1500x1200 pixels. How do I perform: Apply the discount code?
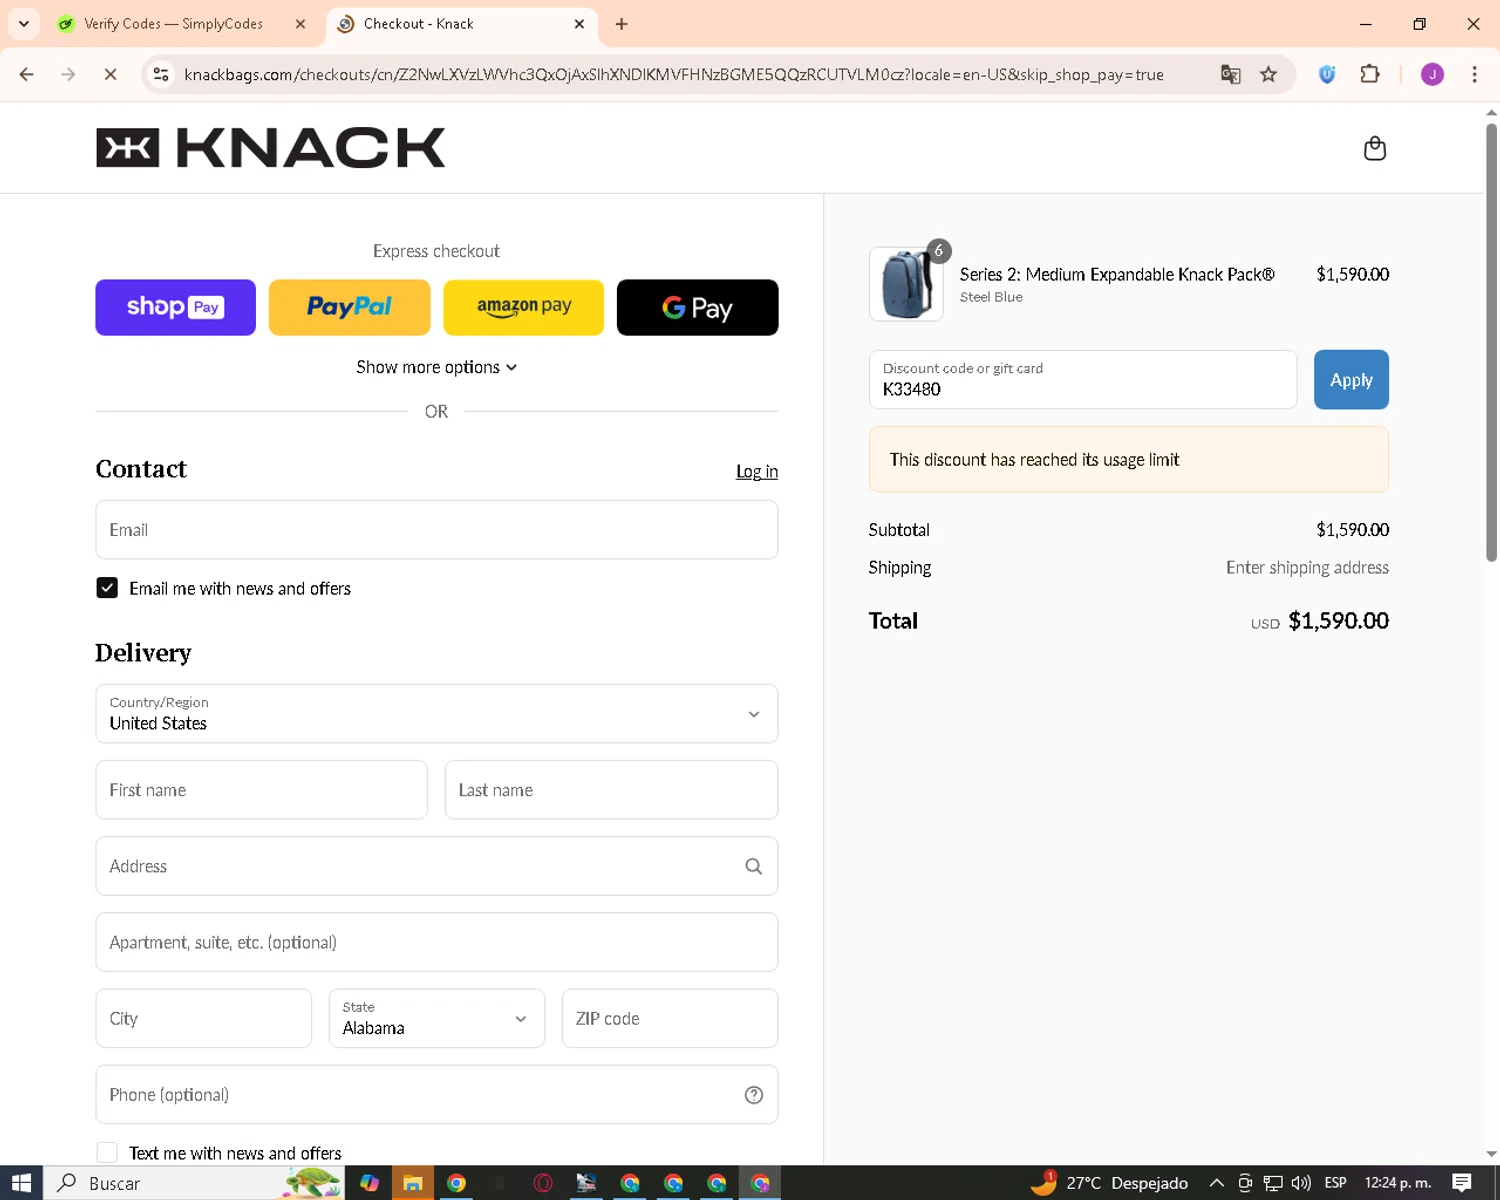(x=1351, y=380)
